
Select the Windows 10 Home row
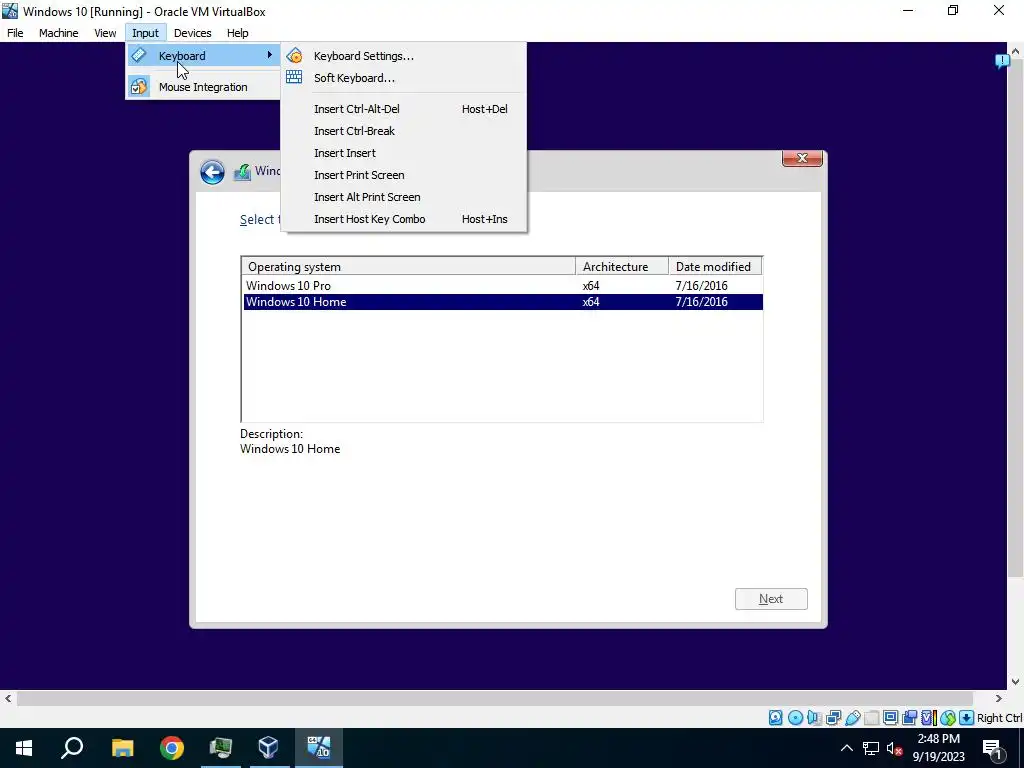tap(503, 302)
